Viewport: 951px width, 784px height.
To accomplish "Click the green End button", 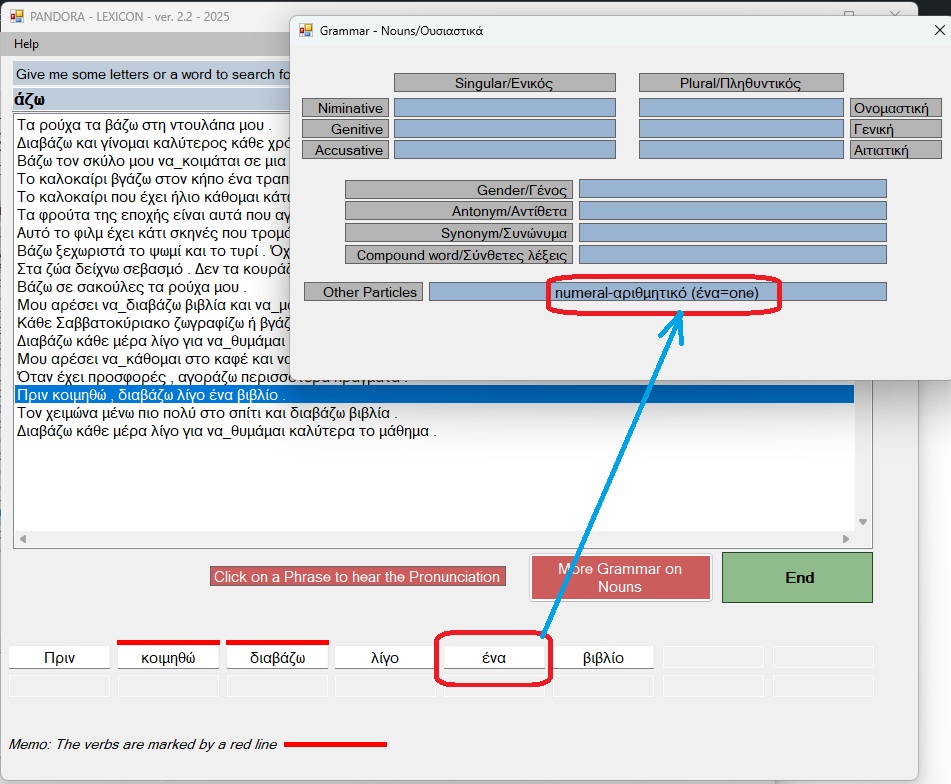I will [798, 577].
